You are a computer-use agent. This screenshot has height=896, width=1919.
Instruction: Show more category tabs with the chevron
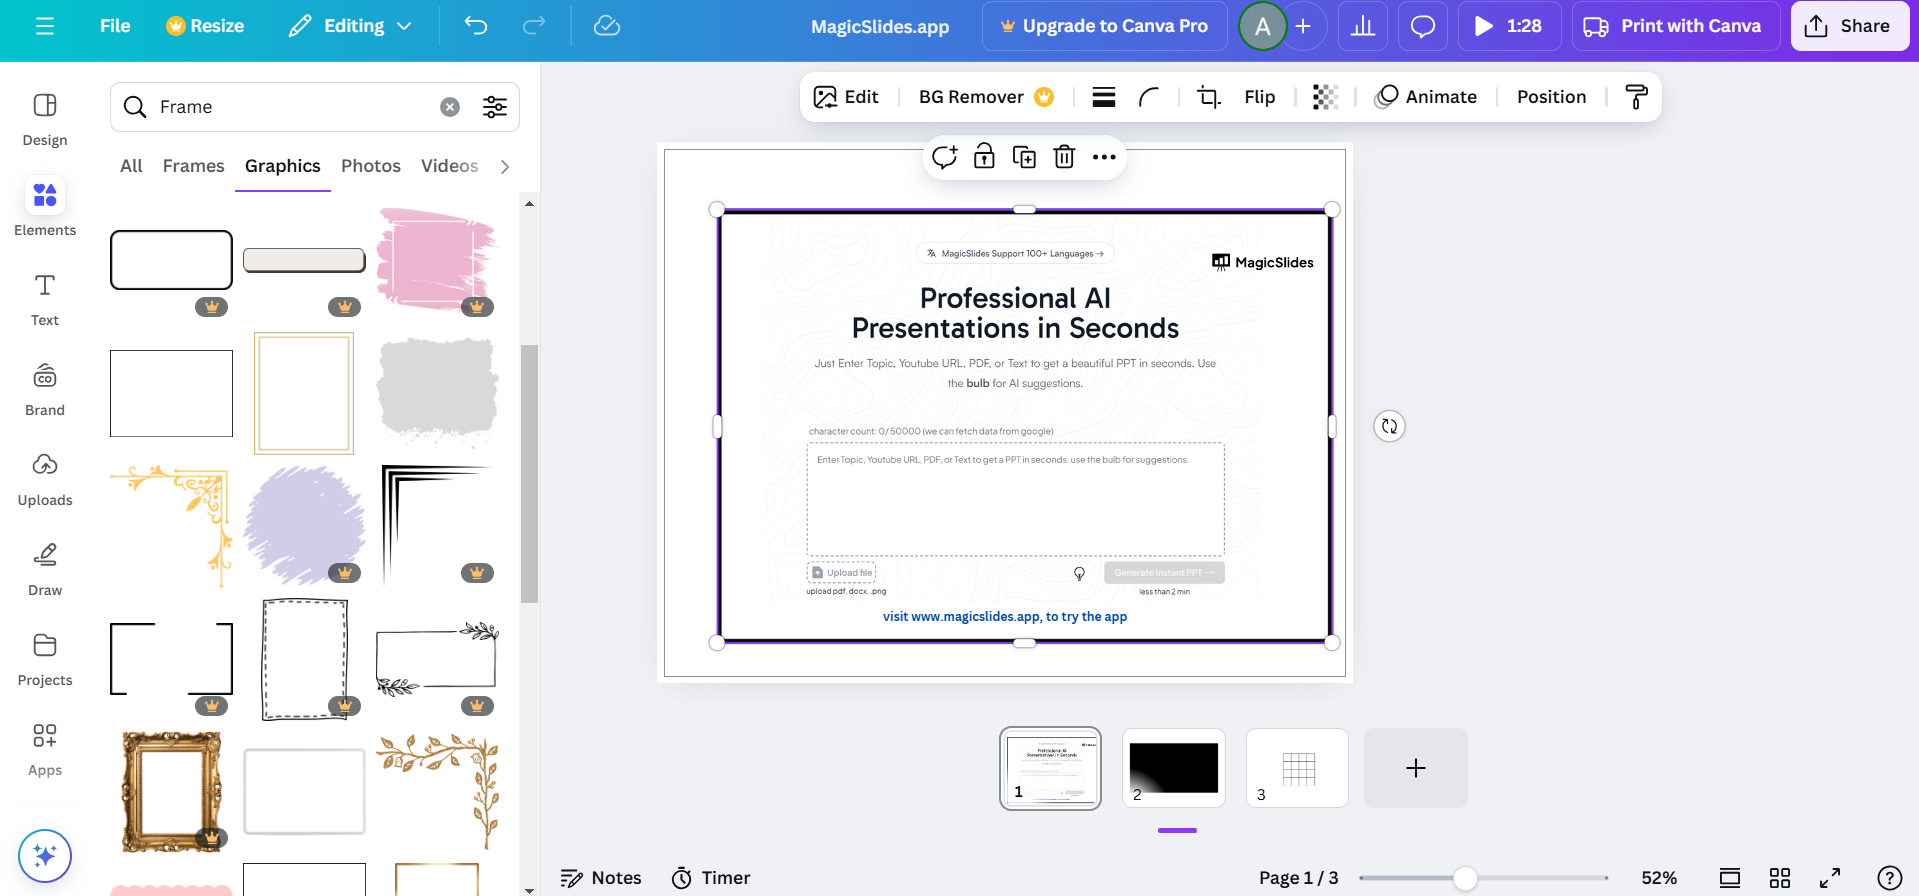pos(505,167)
